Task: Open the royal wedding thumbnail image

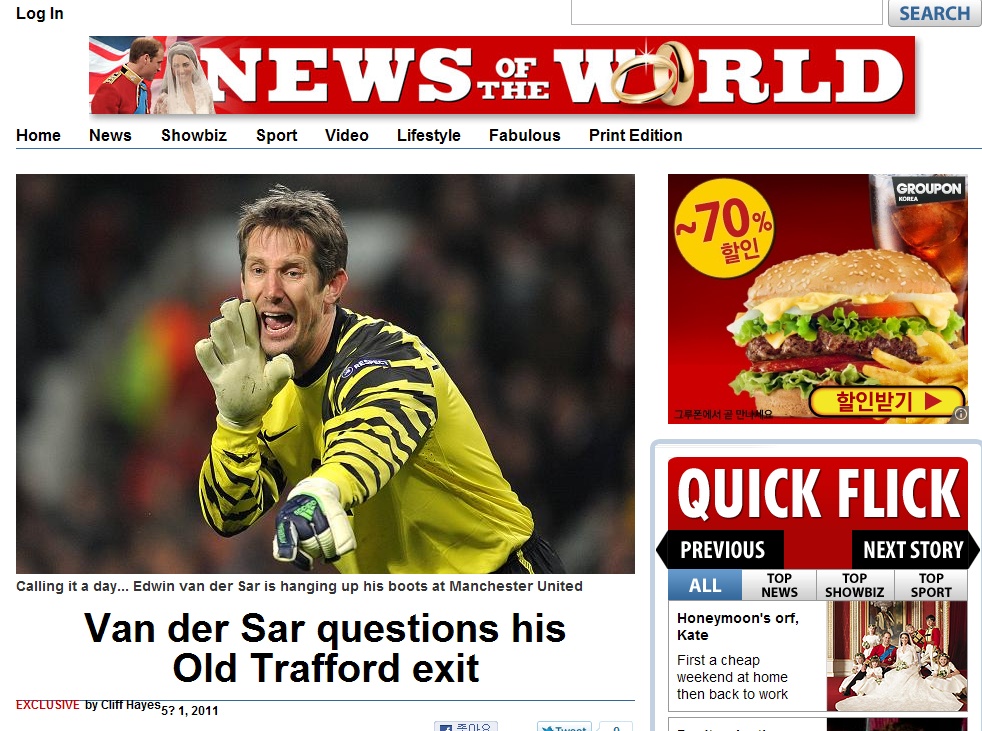Action: (897, 656)
